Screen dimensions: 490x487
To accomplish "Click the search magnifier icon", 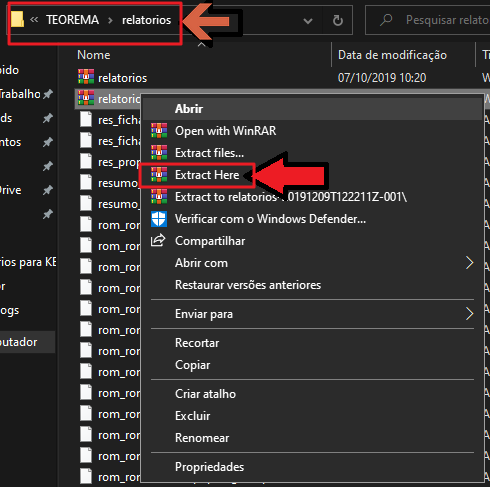I will (x=386, y=20).
